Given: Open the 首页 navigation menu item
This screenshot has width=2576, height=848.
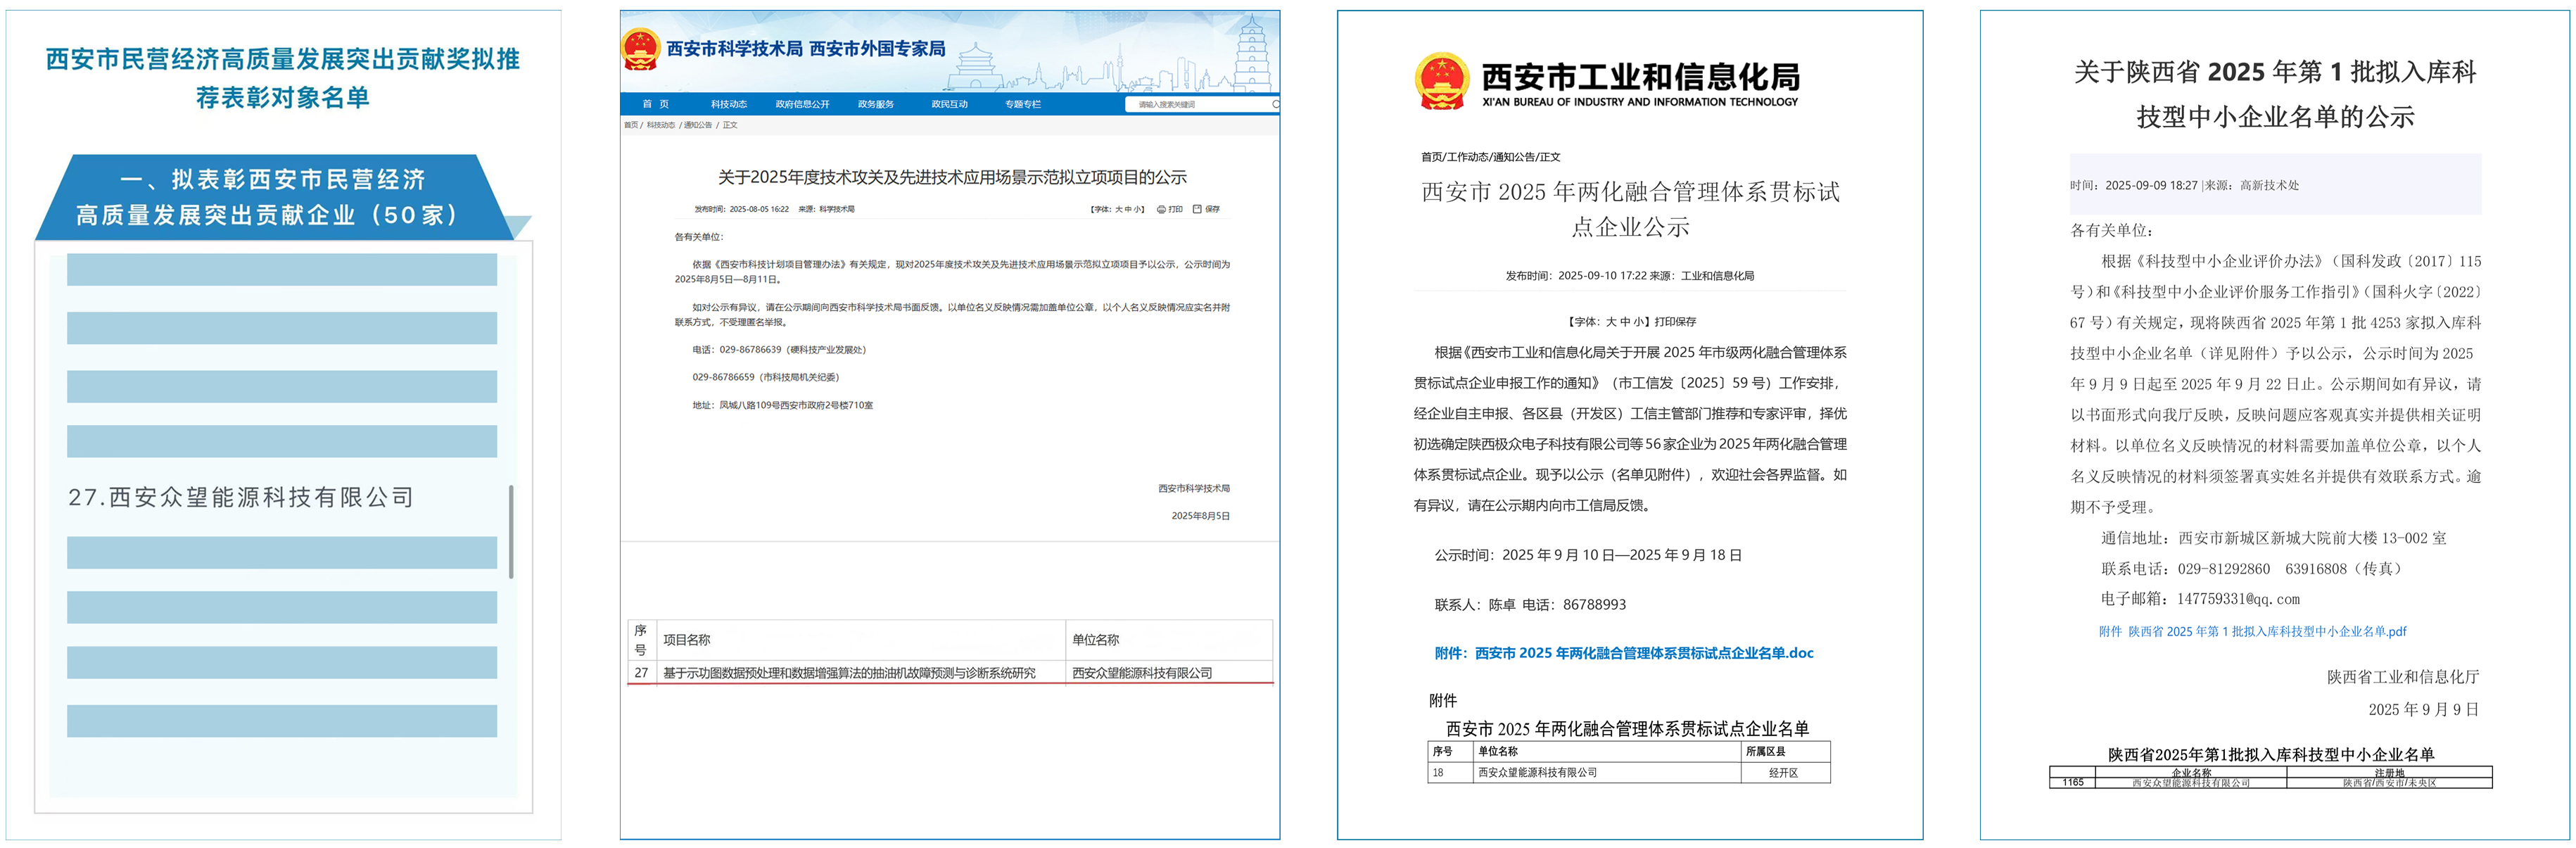Looking at the screenshot, I should tap(655, 104).
